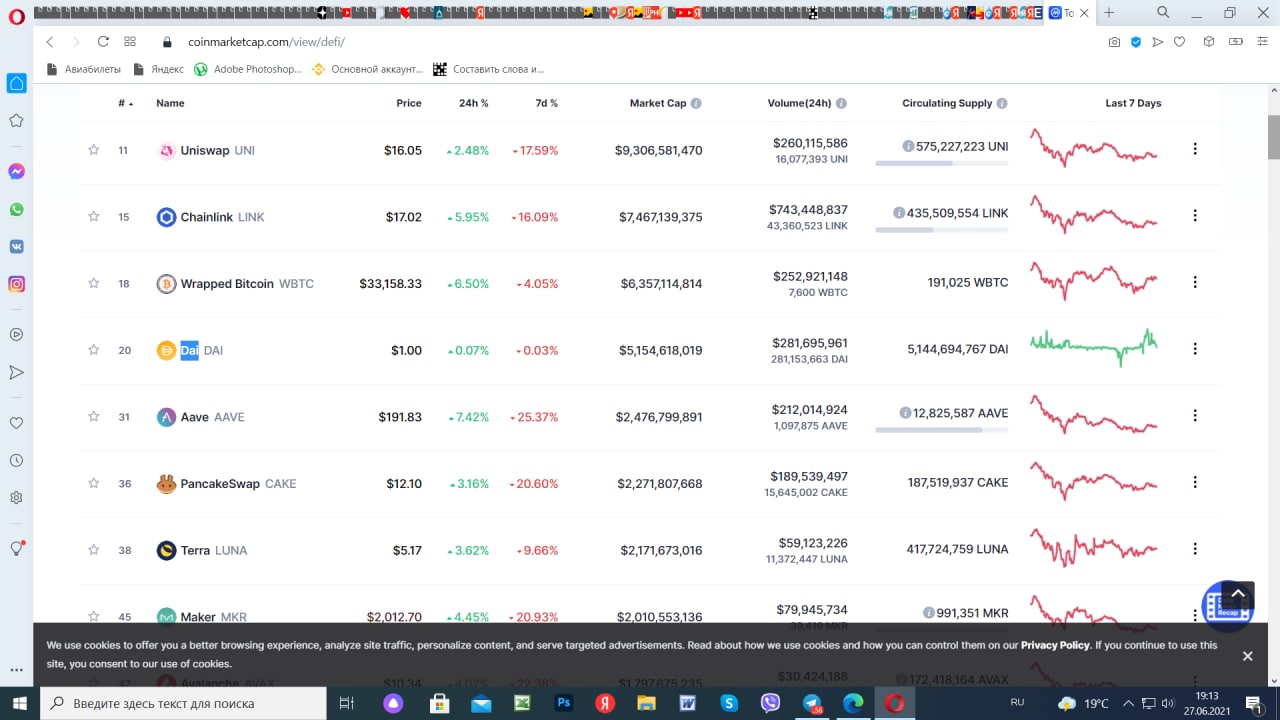Open the Chainlink coin page link
1280x720 pixels.
[210, 216]
